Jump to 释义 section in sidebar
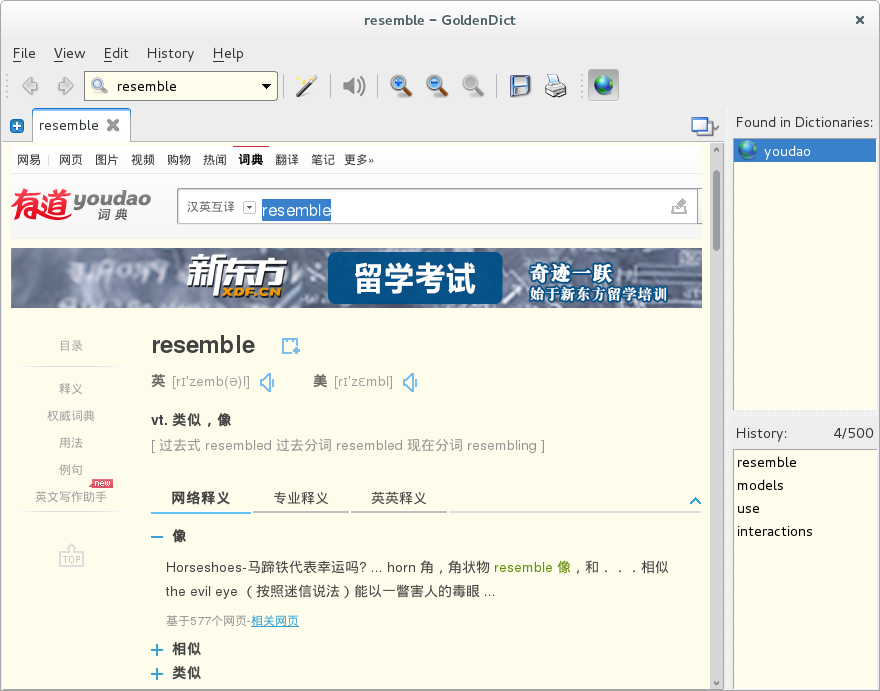The width and height of the screenshot is (880, 691). pos(71,388)
